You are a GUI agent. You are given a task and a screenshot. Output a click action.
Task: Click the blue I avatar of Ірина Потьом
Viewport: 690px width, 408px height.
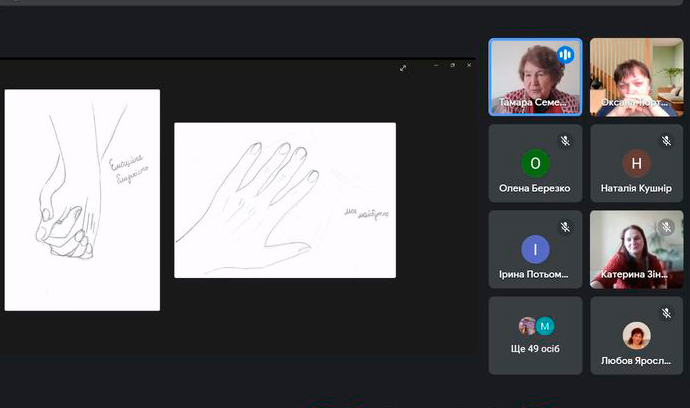[x=535, y=249]
